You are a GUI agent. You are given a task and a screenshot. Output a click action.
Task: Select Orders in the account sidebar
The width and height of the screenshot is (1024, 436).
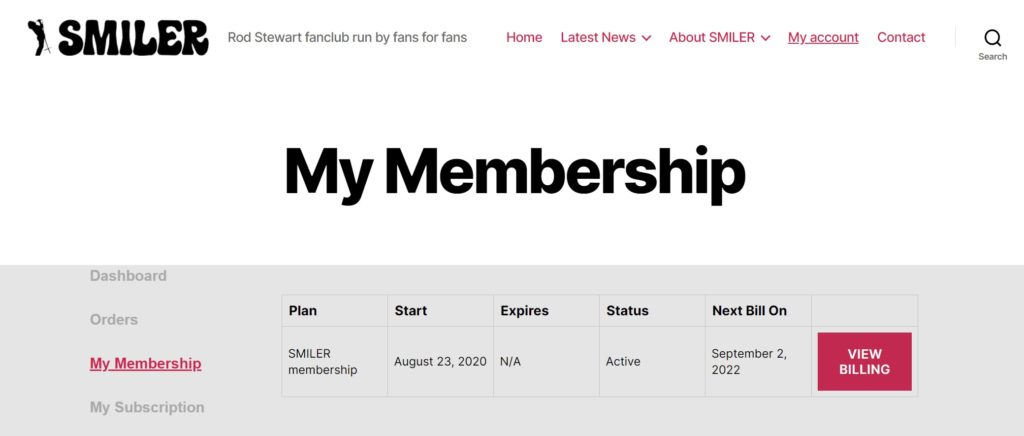click(114, 319)
